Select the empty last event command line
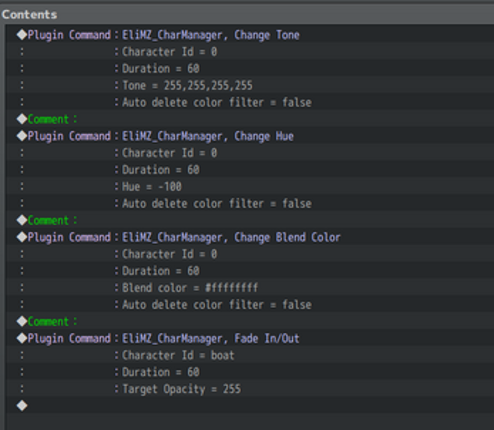494x430 pixels. 250,406
